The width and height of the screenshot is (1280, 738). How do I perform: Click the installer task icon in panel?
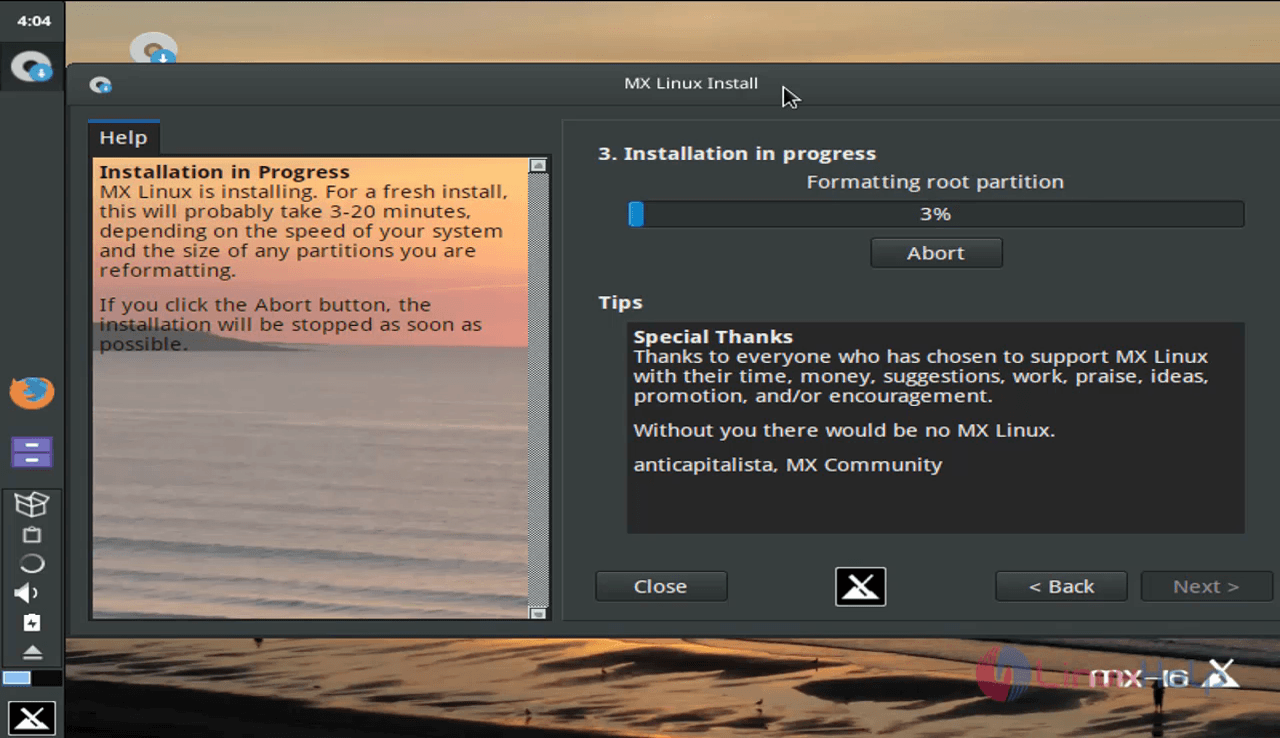tap(30, 67)
